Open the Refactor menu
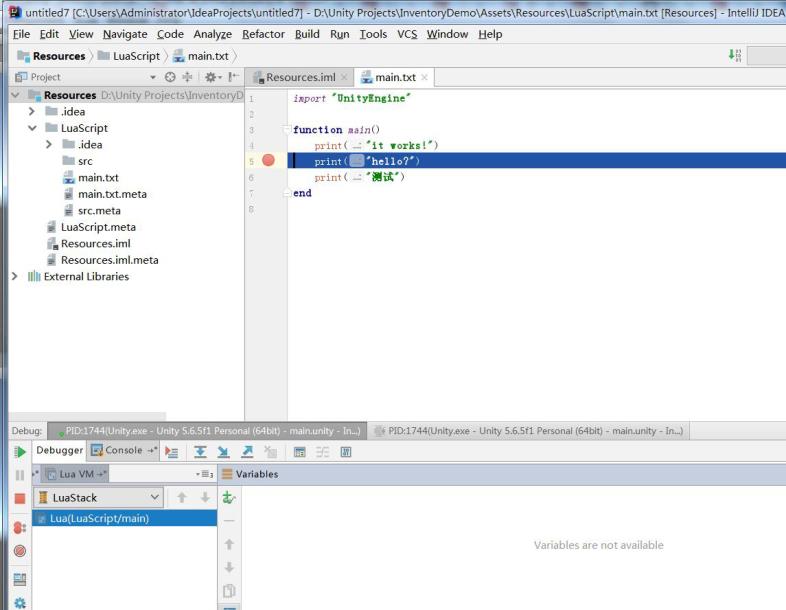The height and width of the screenshot is (610, 786). point(263,34)
